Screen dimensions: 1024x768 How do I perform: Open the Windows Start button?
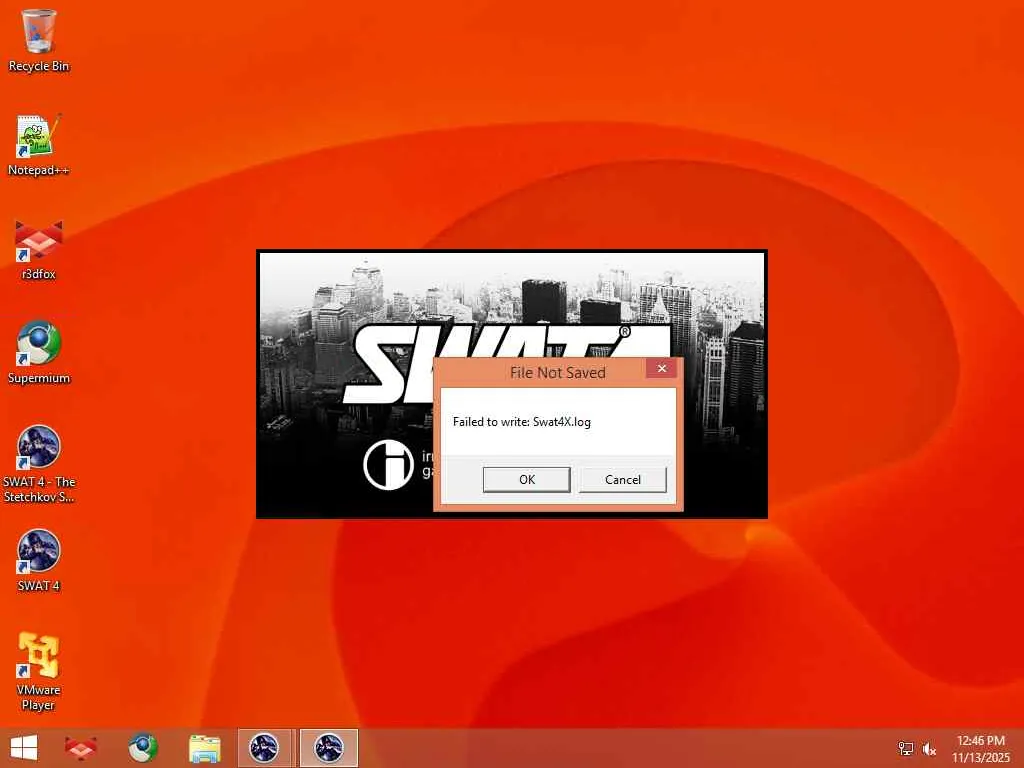click(24, 748)
